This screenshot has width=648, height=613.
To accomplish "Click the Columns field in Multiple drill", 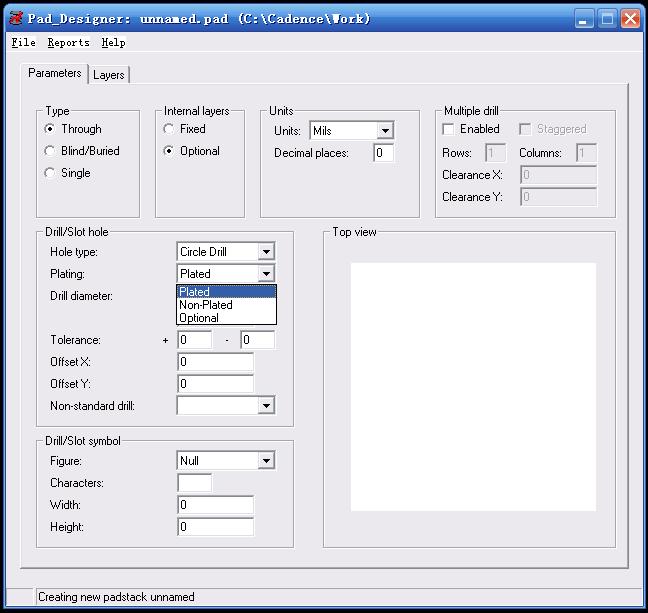I will point(586,153).
